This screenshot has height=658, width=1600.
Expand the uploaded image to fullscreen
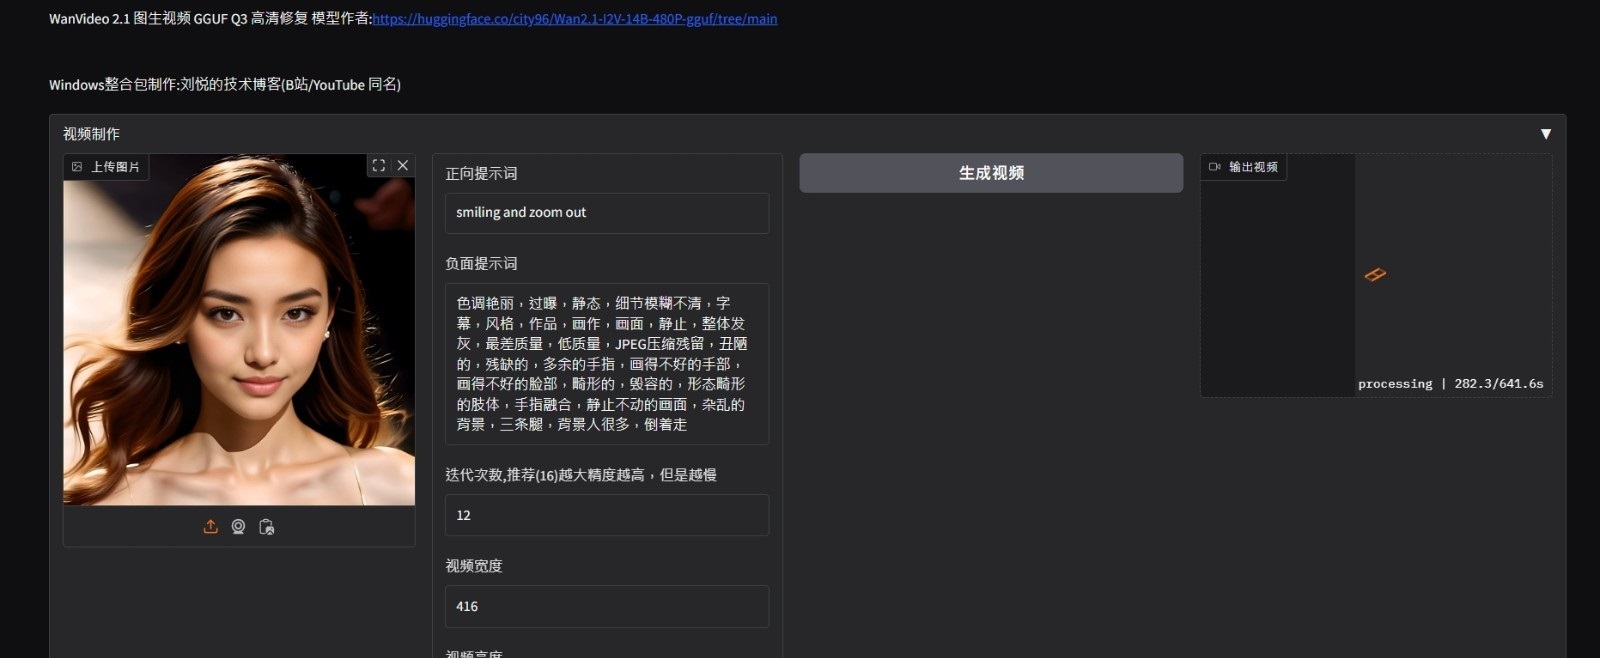click(379, 166)
